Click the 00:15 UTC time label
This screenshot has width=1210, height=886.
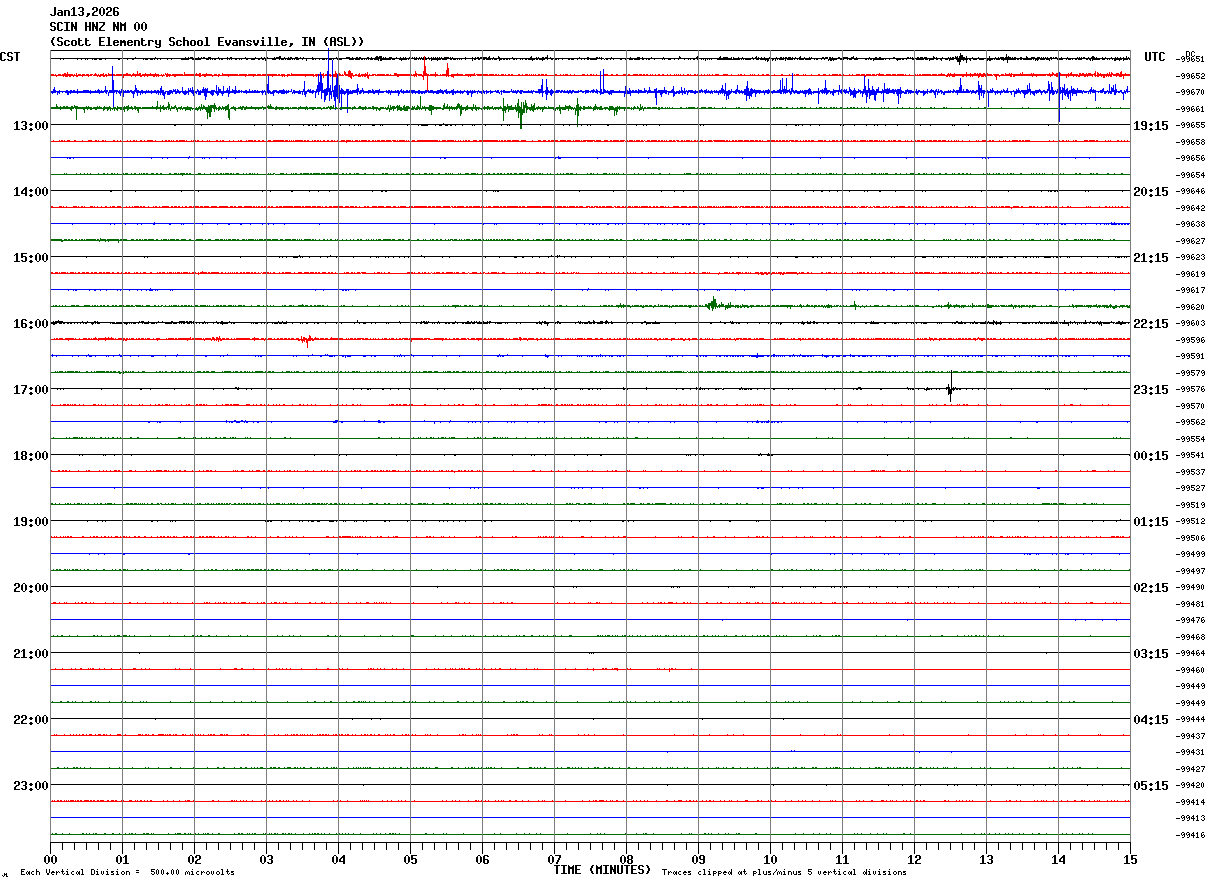(x=1151, y=456)
